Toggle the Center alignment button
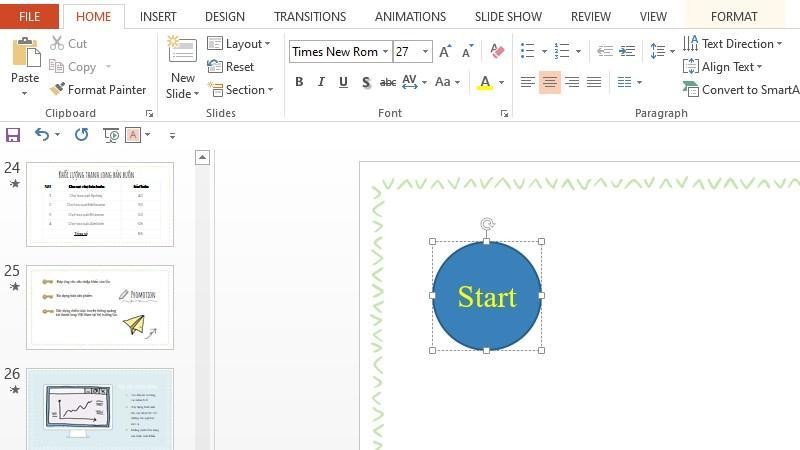This screenshot has height=450, width=800. coord(549,82)
